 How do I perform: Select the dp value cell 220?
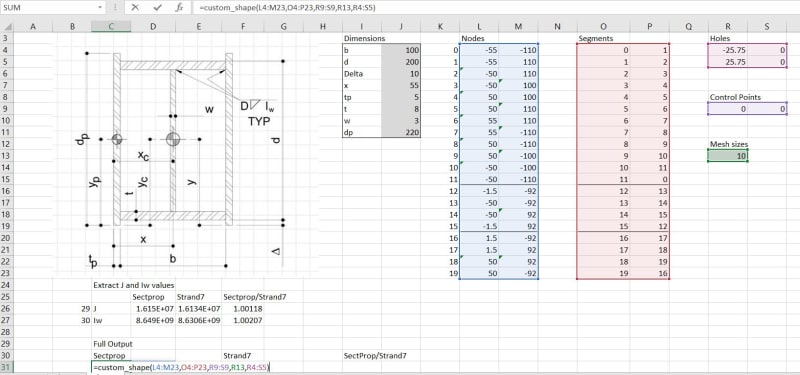pos(401,133)
